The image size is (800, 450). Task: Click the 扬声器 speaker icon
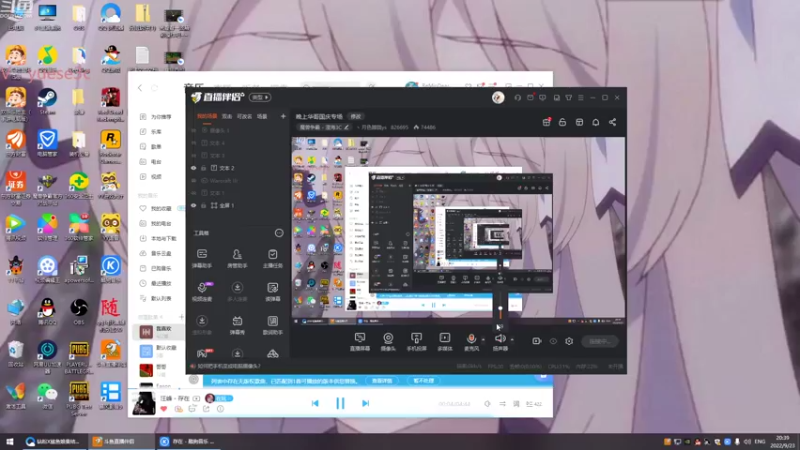pos(500,339)
